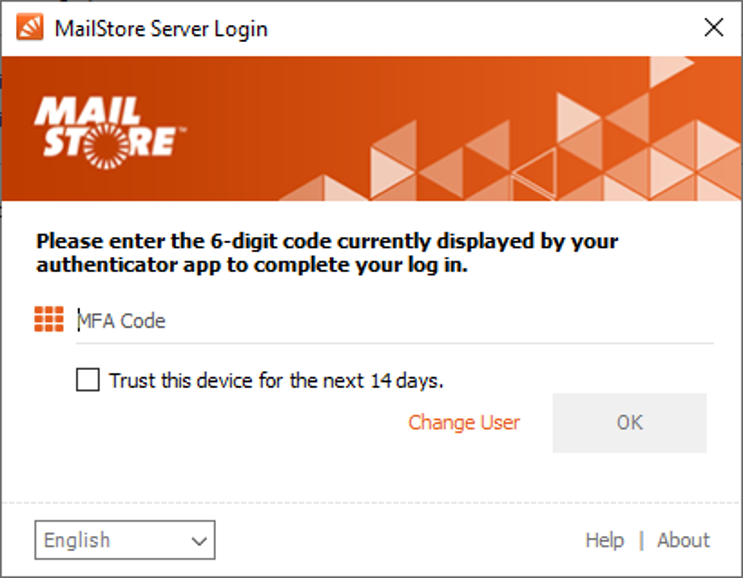
Task: Click the "Trust this device for the next 14 days" label
Action: 276,380
